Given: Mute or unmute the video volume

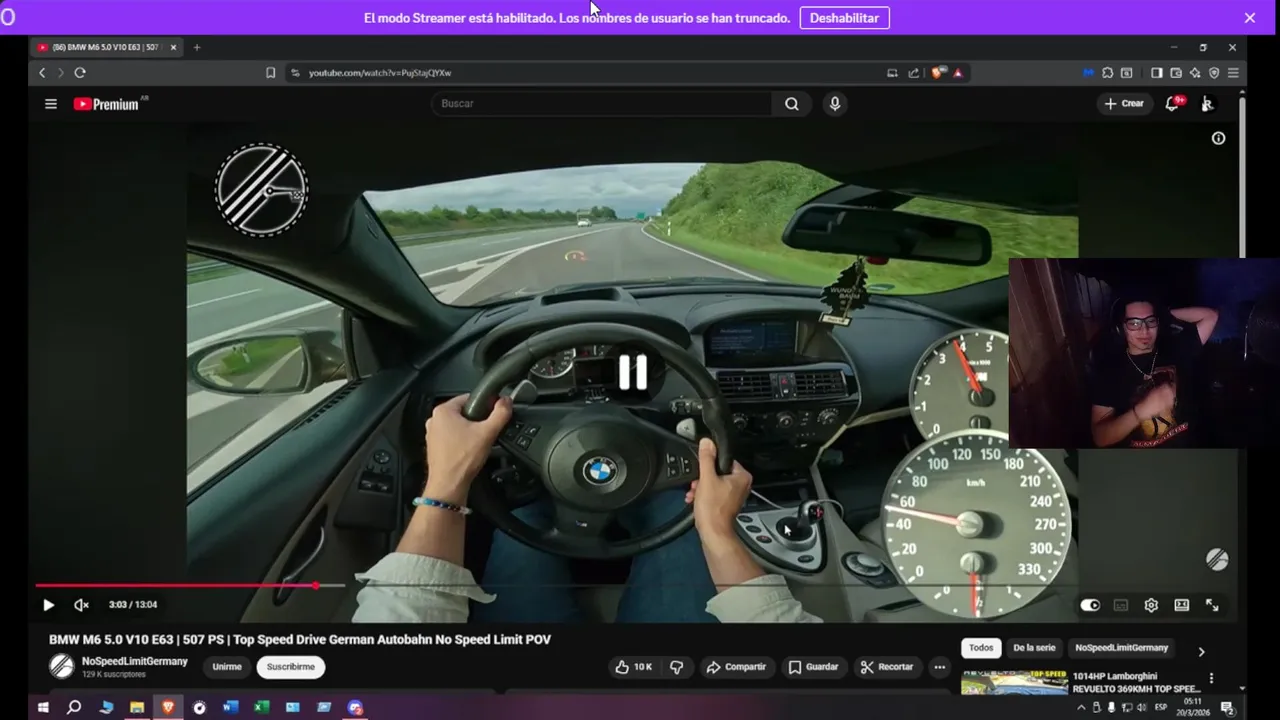Looking at the screenshot, I should click(x=81, y=605).
